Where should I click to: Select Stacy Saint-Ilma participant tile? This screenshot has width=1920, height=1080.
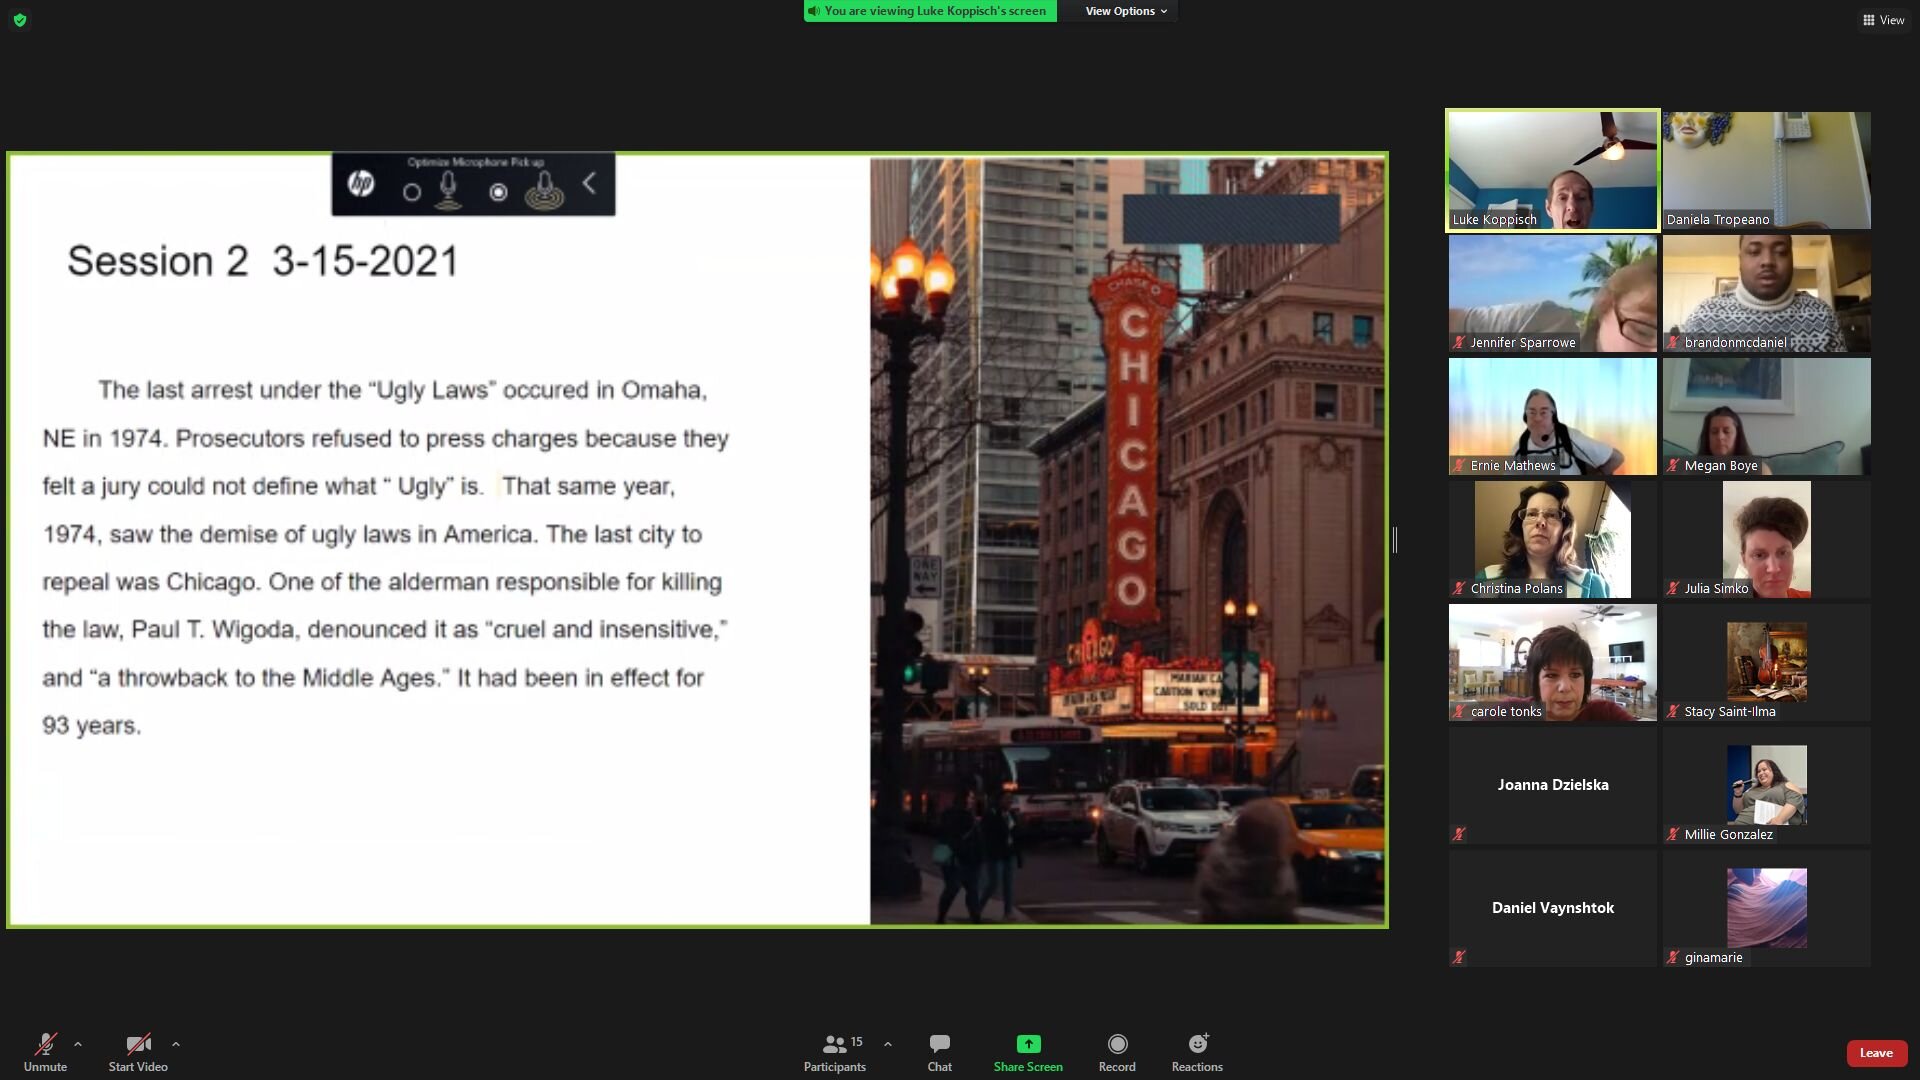(x=1767, y=662)
